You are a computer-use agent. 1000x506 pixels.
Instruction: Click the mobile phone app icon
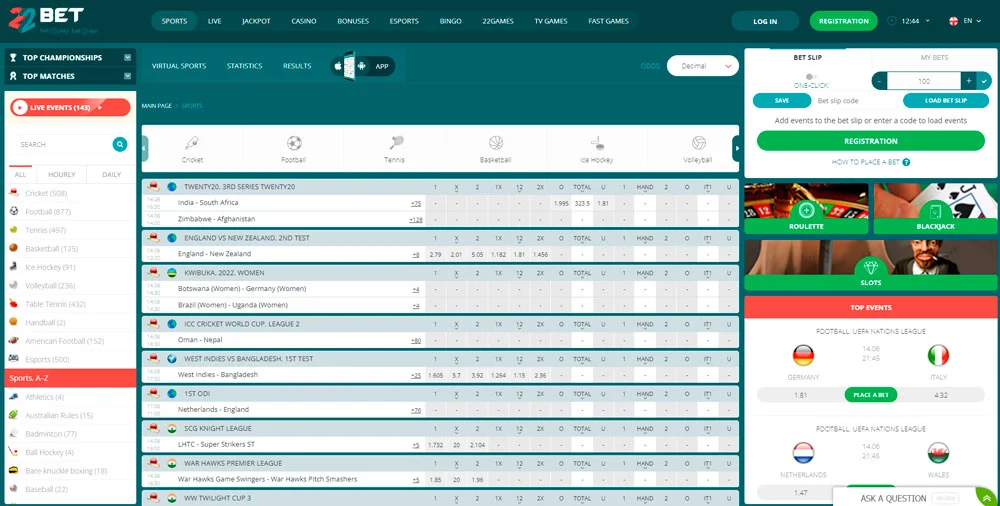click(349, 66)
